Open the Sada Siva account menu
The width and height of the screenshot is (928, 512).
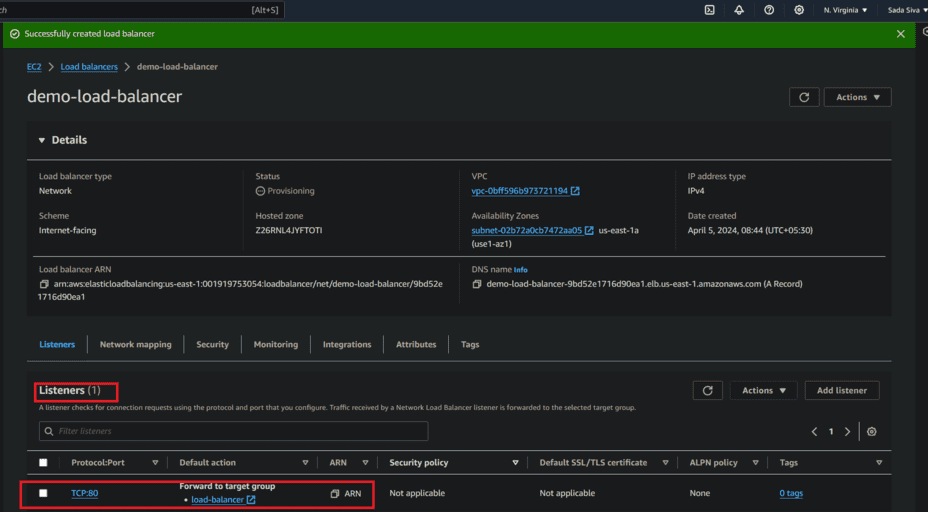tap(907, 10)
